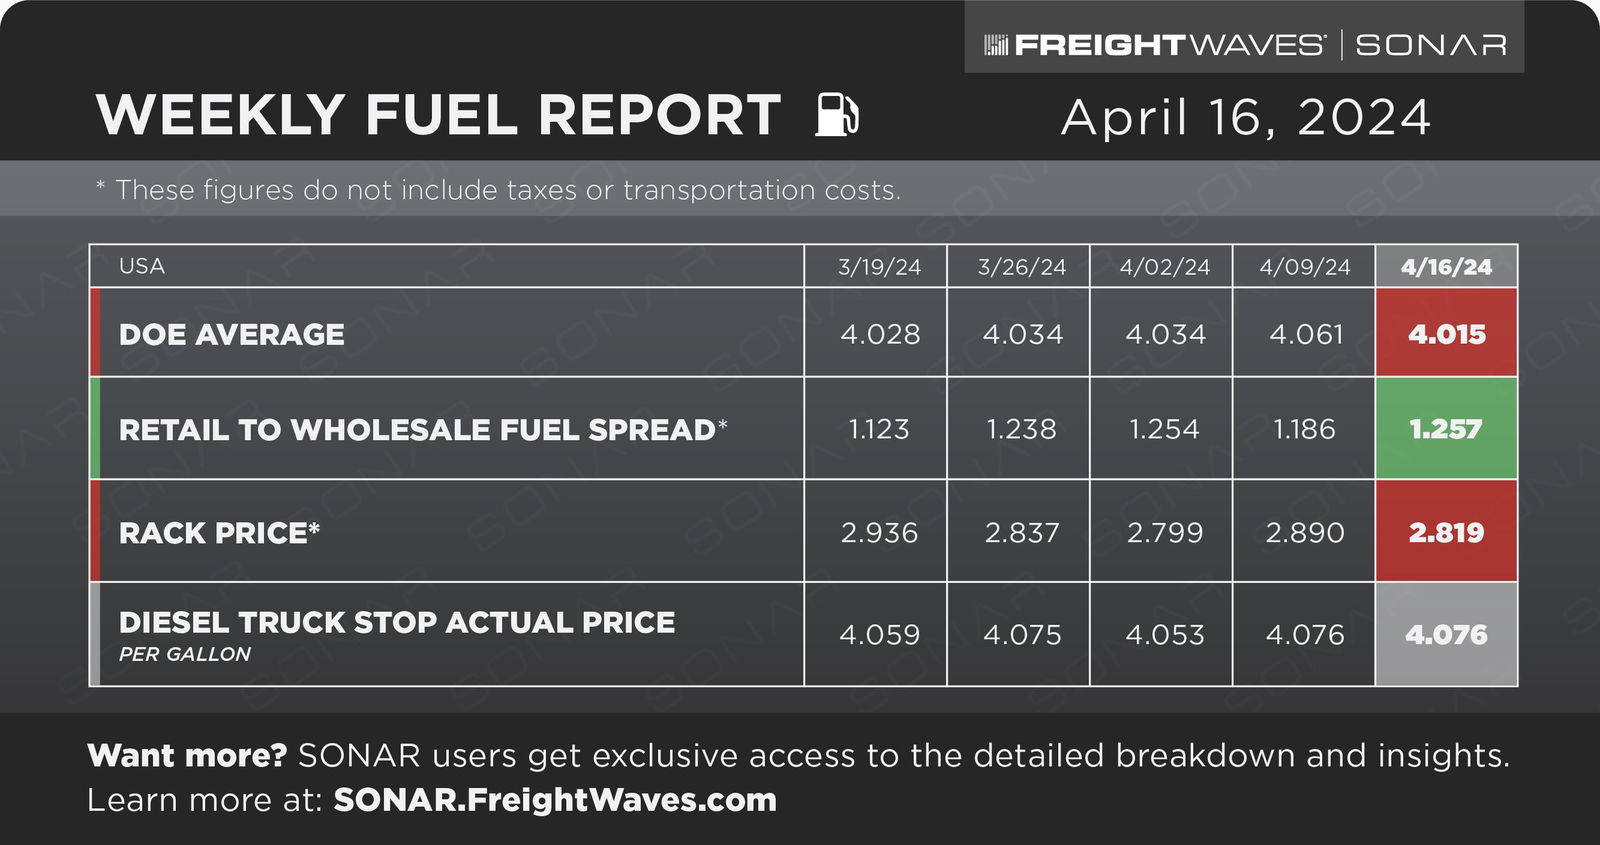
Task: Click the USA header cell
Action: pyautogui.click(x=446, y=266)
